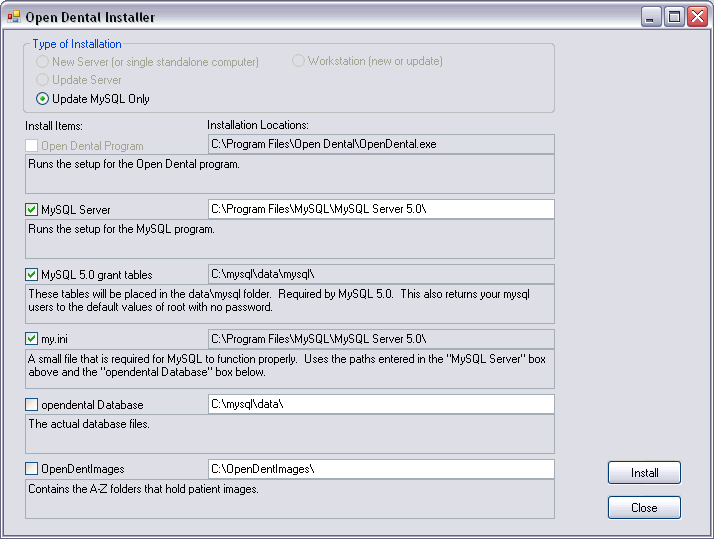Close the installer with the red X
This screenshot has height=539, width=714.
698,17
